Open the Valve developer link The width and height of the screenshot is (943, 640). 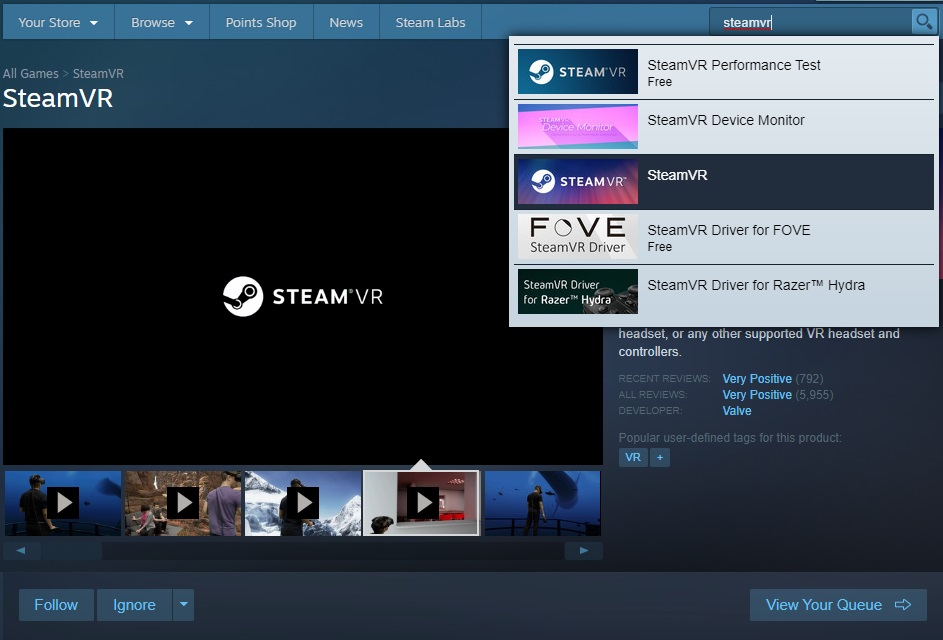737,411
